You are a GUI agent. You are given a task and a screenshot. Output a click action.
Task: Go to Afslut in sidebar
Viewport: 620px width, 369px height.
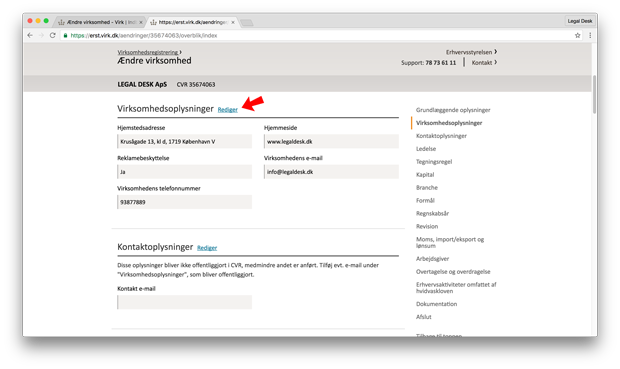(423, 317)
